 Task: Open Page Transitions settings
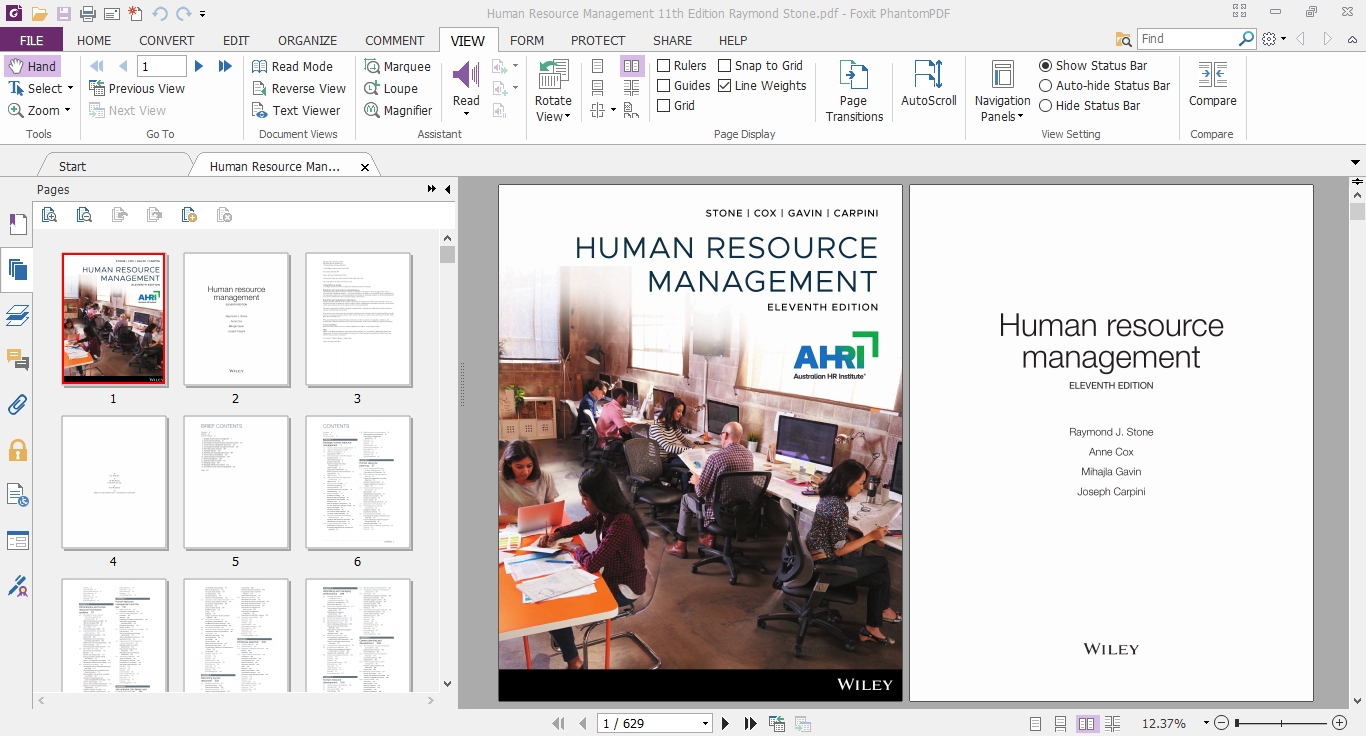click(854, 91)
